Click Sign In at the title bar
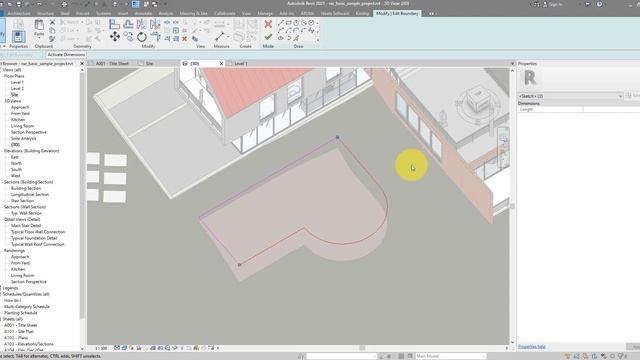The height and width of the screenshot is (360, 640). click(x=556, y=4)
